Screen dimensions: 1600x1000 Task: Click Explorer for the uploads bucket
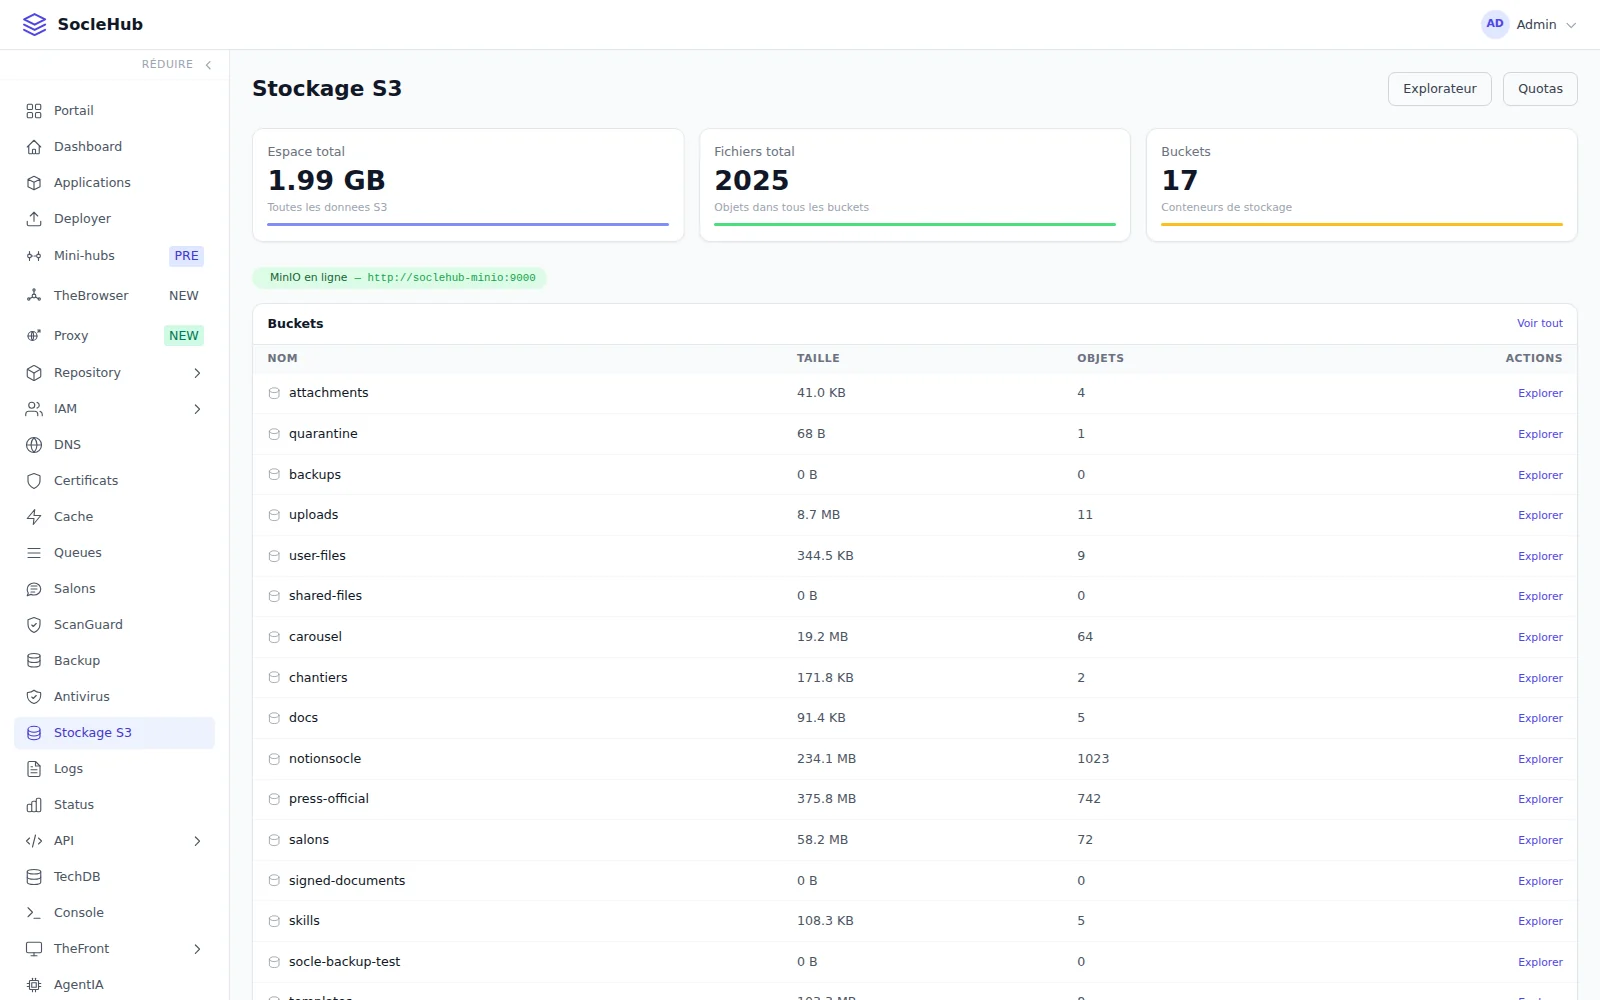[1540, 516]
